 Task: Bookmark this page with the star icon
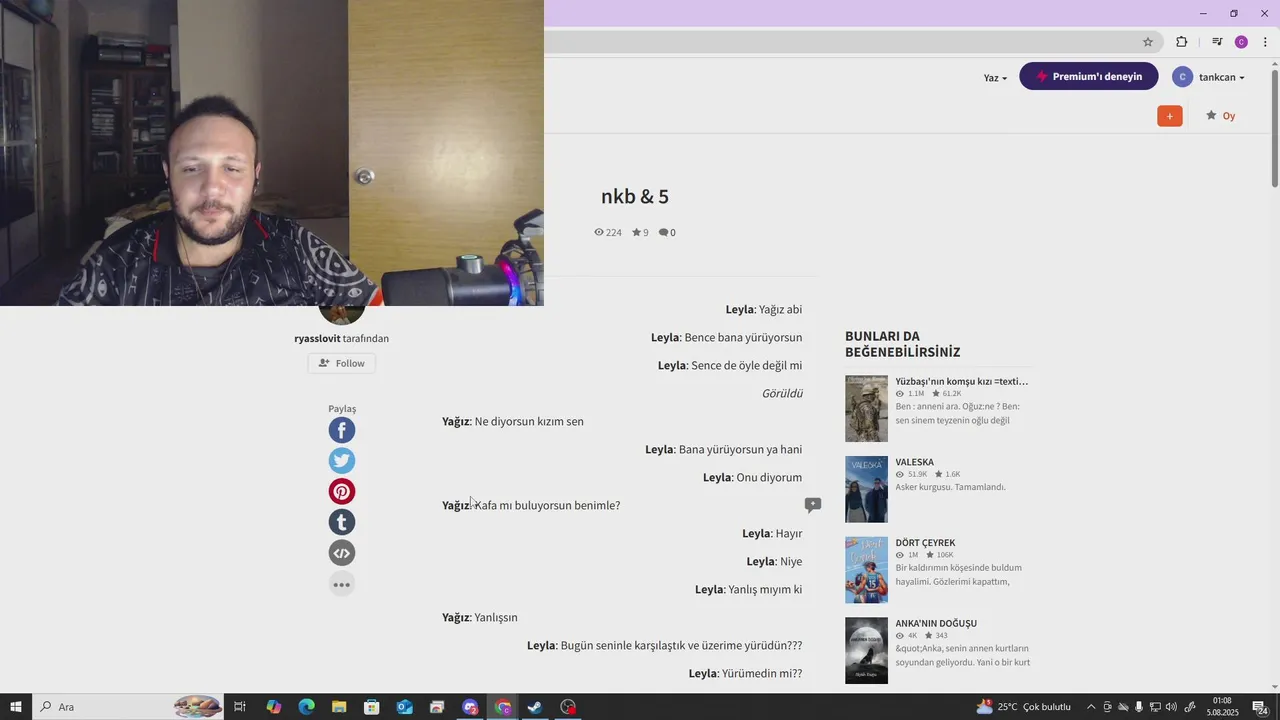point(1148,42)
